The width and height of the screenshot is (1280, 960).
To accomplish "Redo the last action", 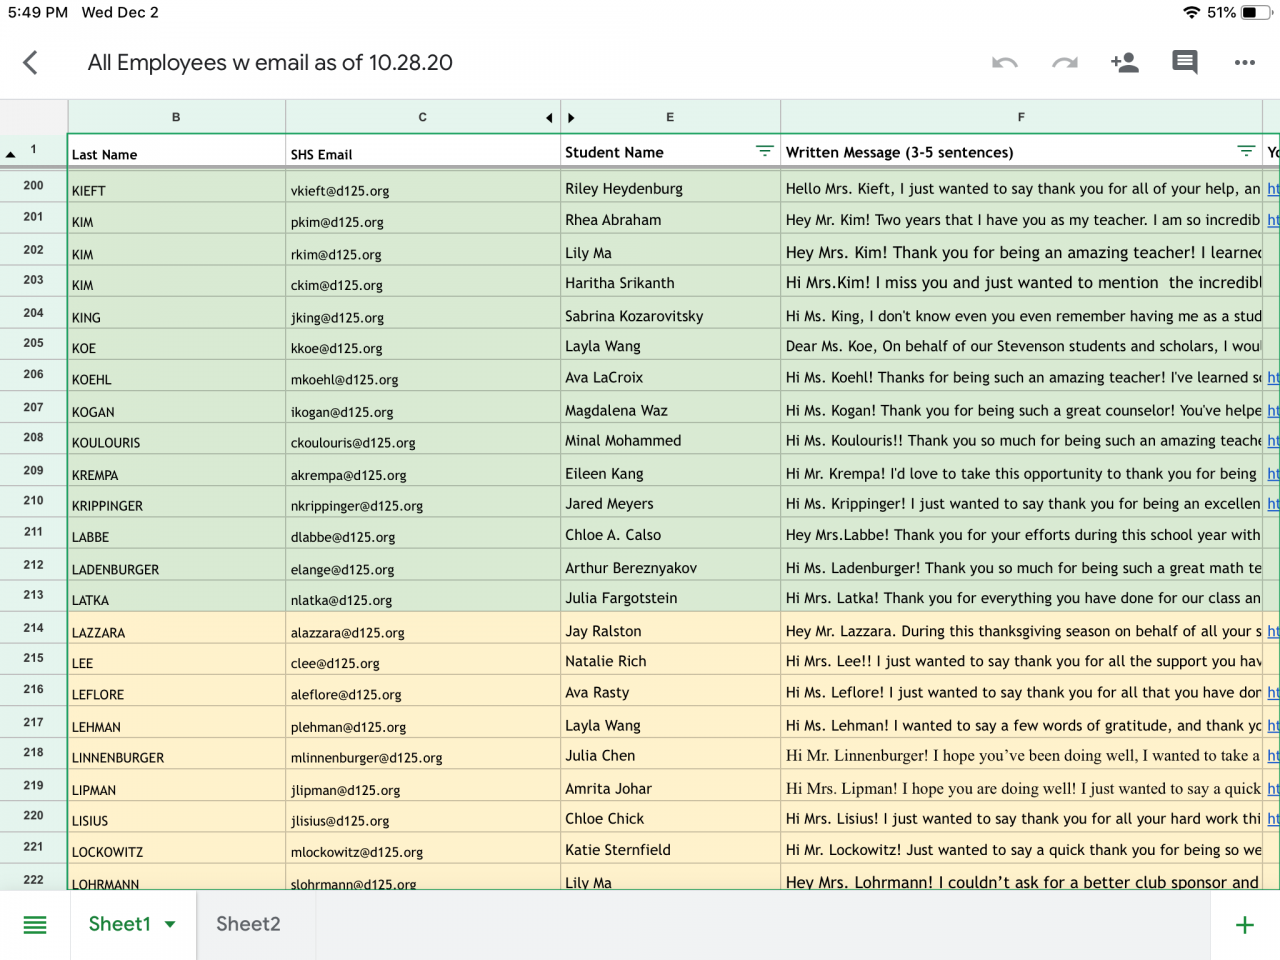I will 1064,63.
